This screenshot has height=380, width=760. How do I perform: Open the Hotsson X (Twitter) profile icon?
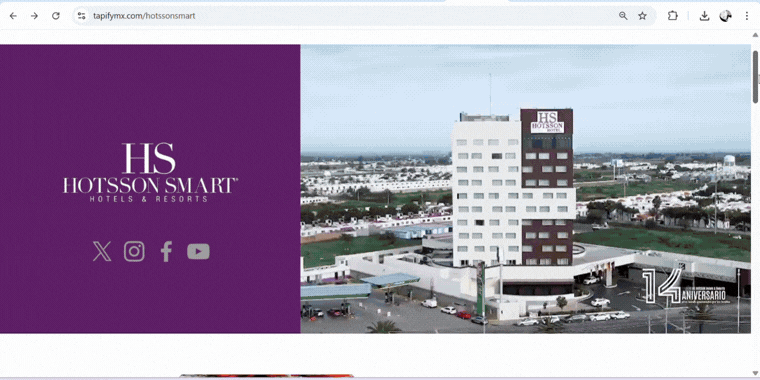point(102,252)
